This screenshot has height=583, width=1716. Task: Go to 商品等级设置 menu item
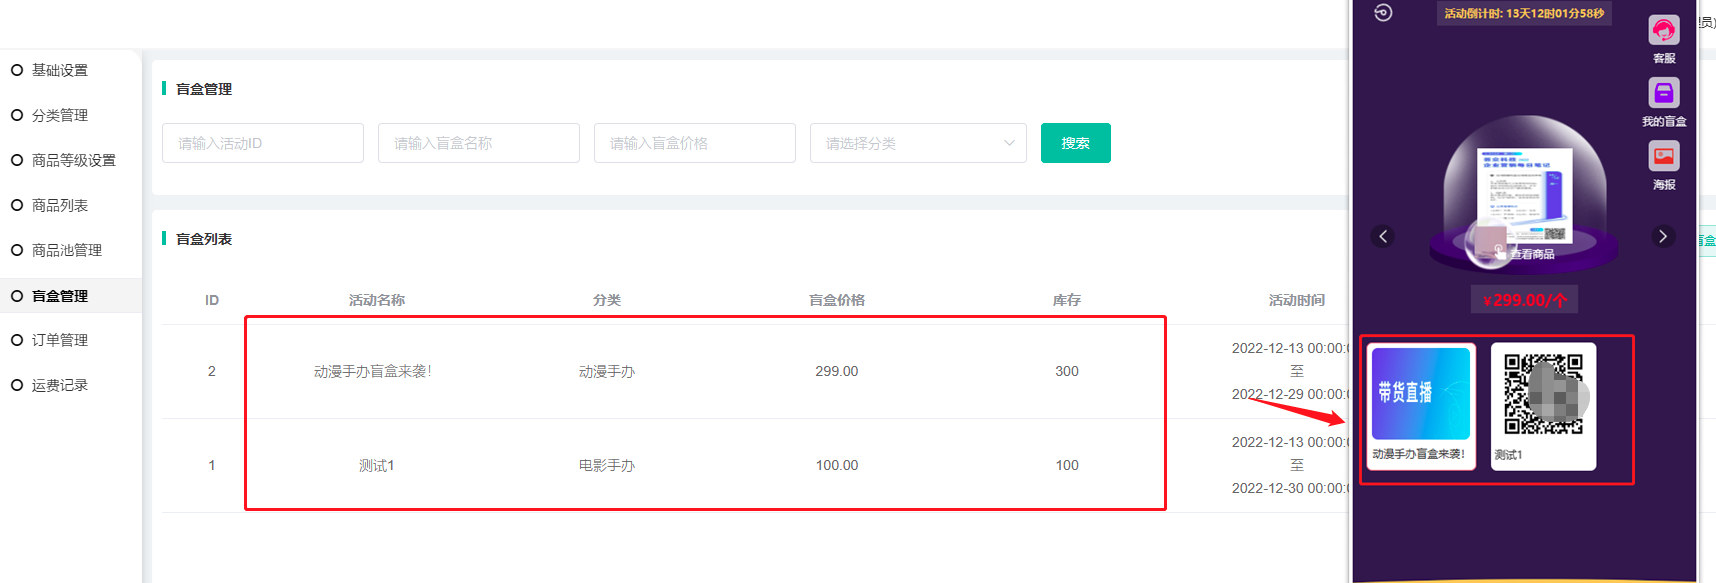pyautogui.click(x=73, y=160)
